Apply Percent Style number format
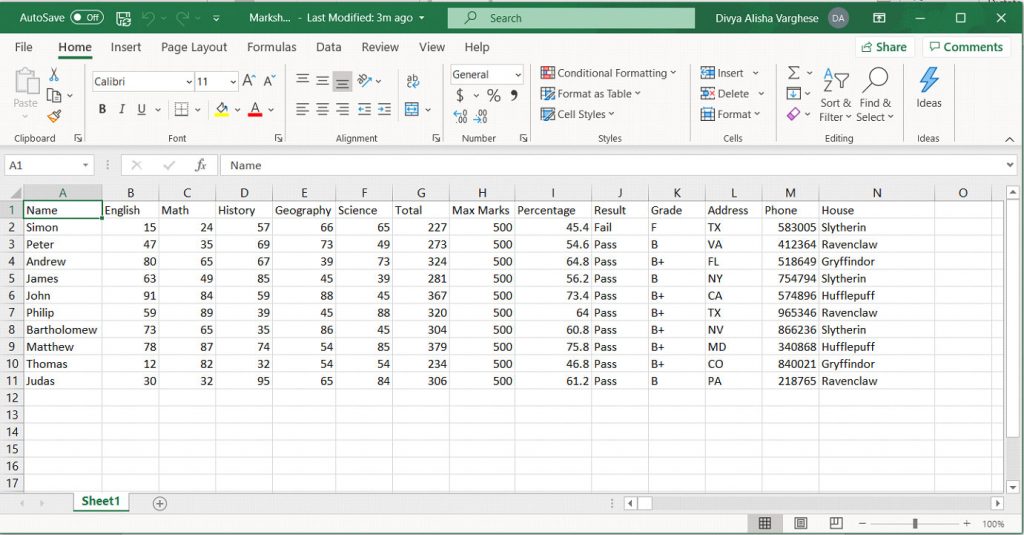 (493, 96)
